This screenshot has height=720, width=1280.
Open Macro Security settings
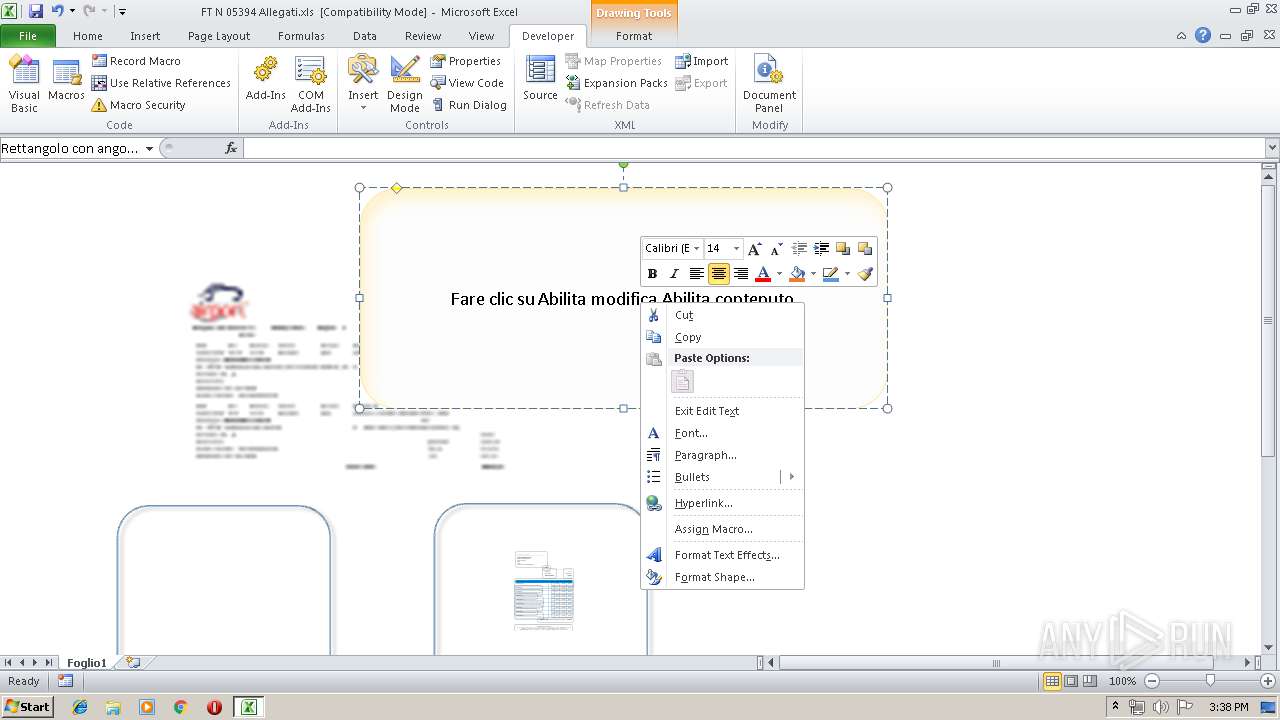pos(138,105)
